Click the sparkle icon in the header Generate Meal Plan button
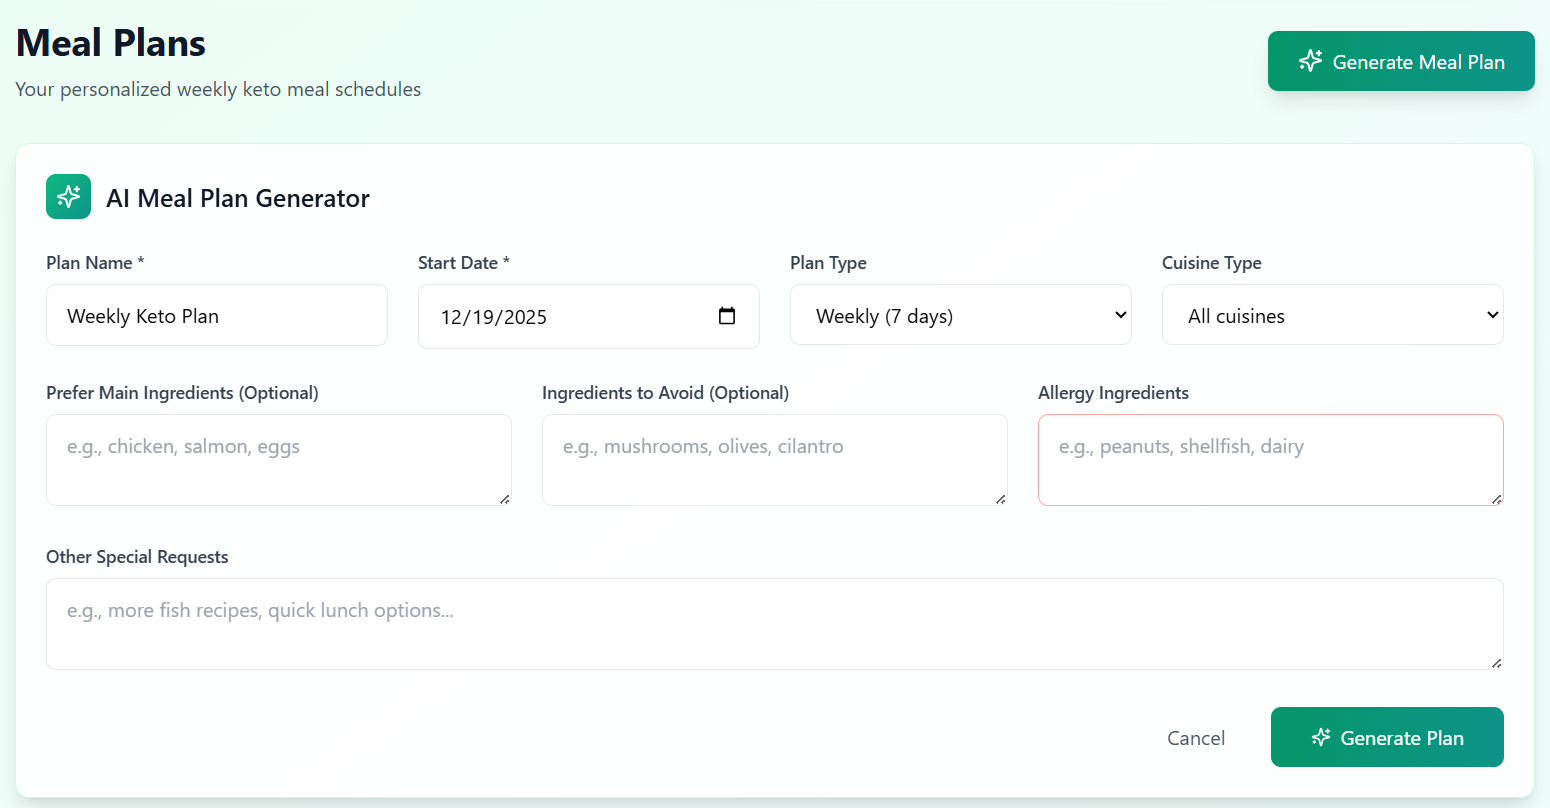1550x808 pixels. point(1310,61)
